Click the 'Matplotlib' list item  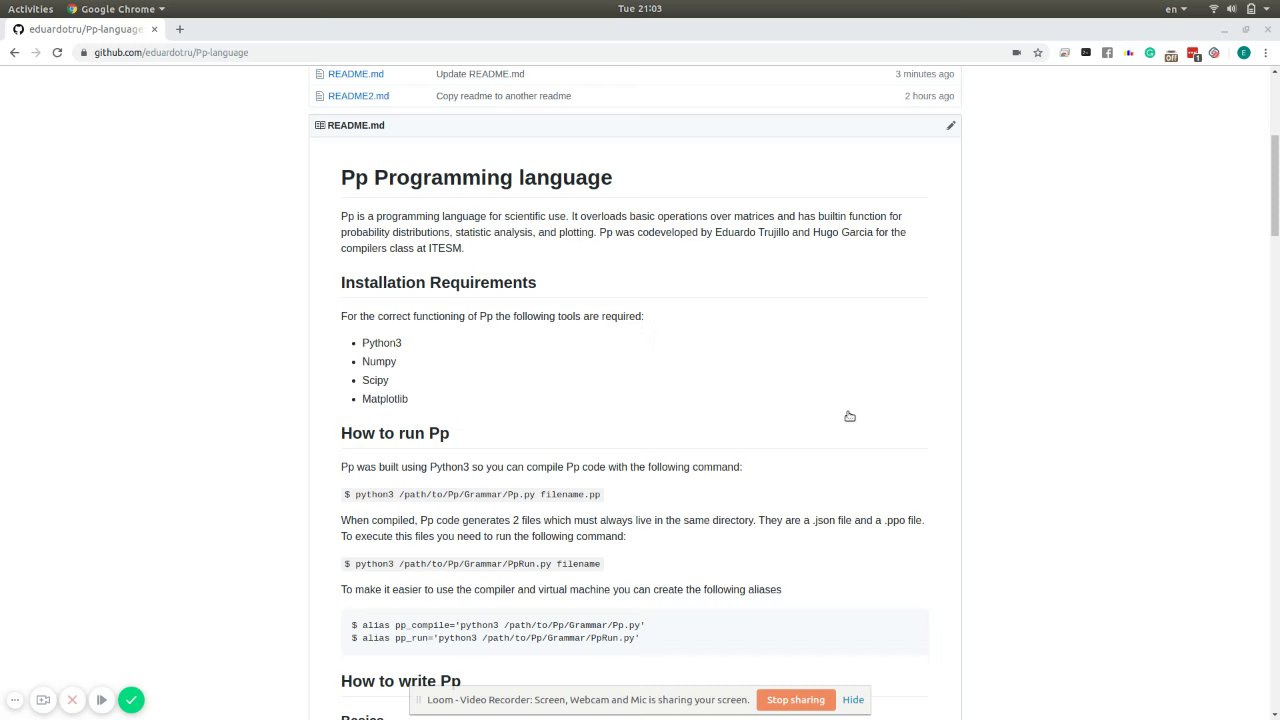[x=385, y=399]
